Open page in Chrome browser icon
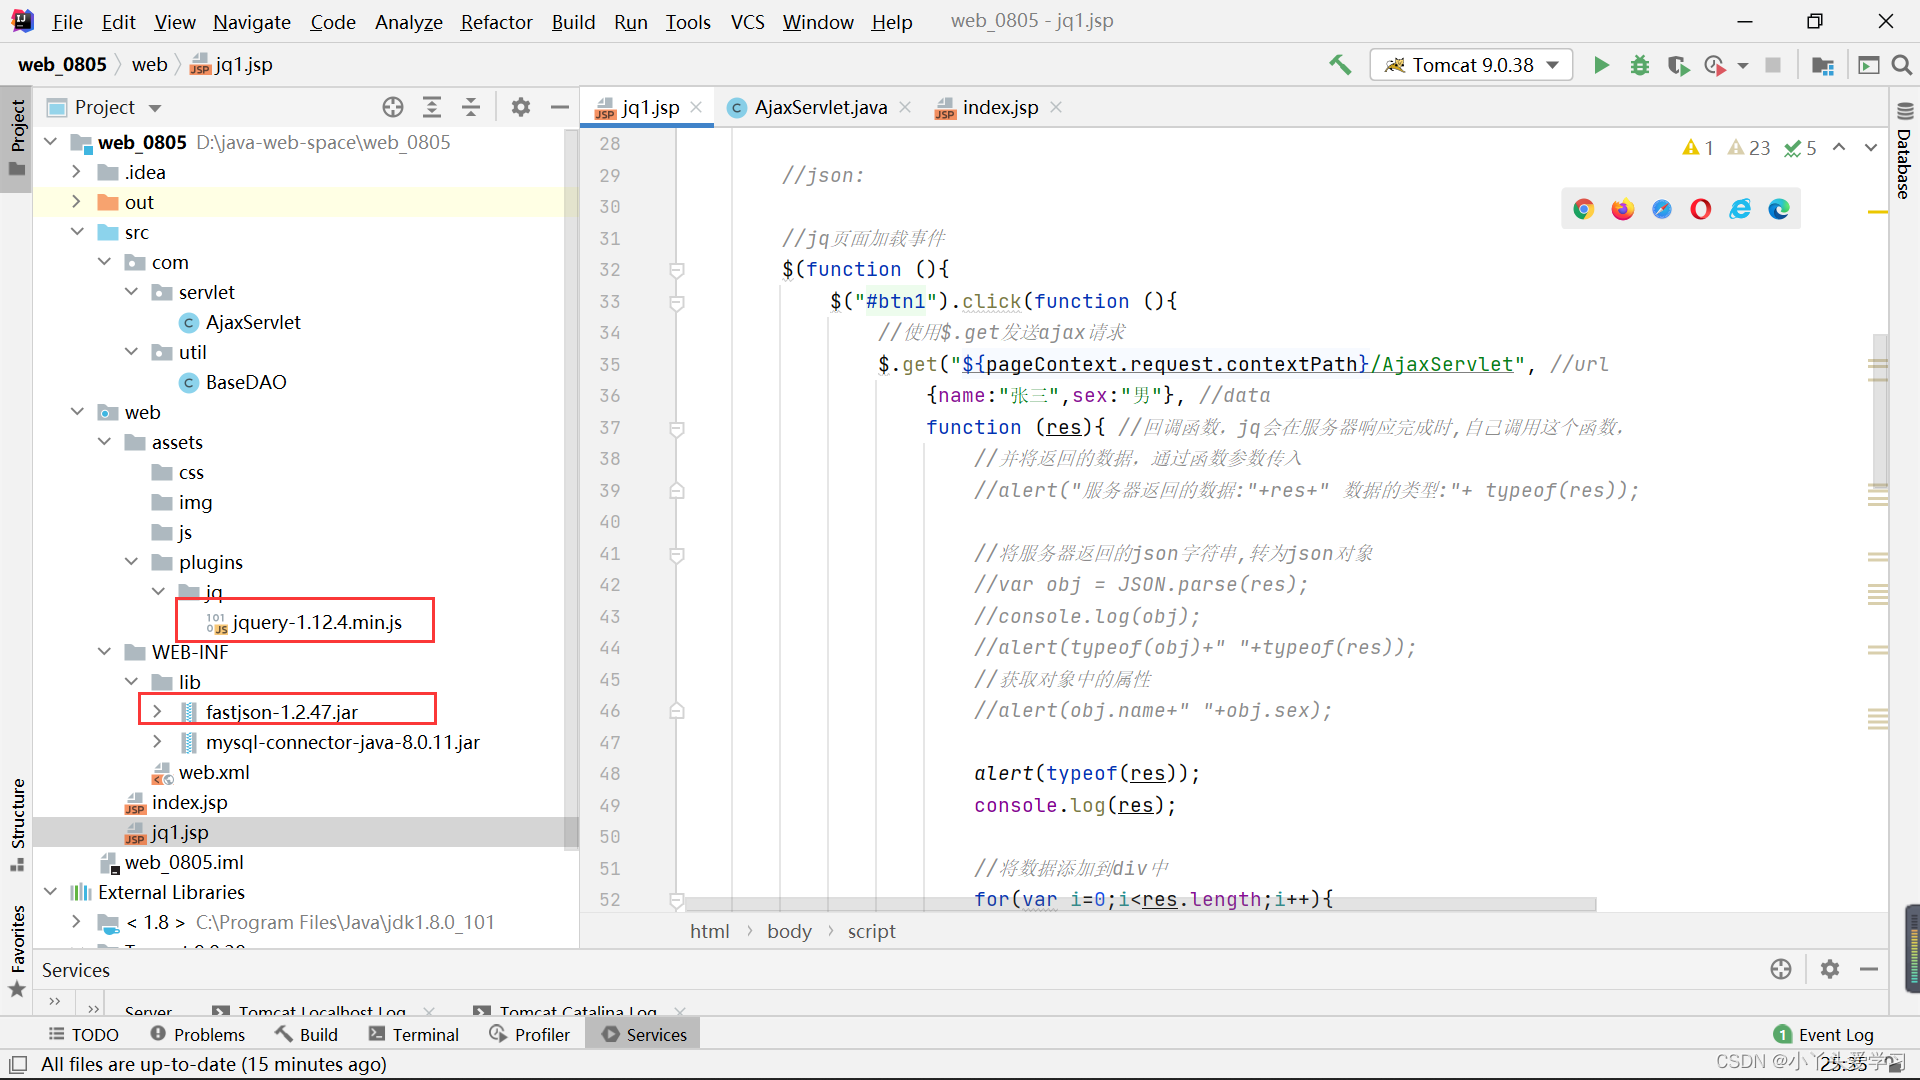Image resolution: width=1920 pixels, height=1080 pixels. coord(1583,209)
